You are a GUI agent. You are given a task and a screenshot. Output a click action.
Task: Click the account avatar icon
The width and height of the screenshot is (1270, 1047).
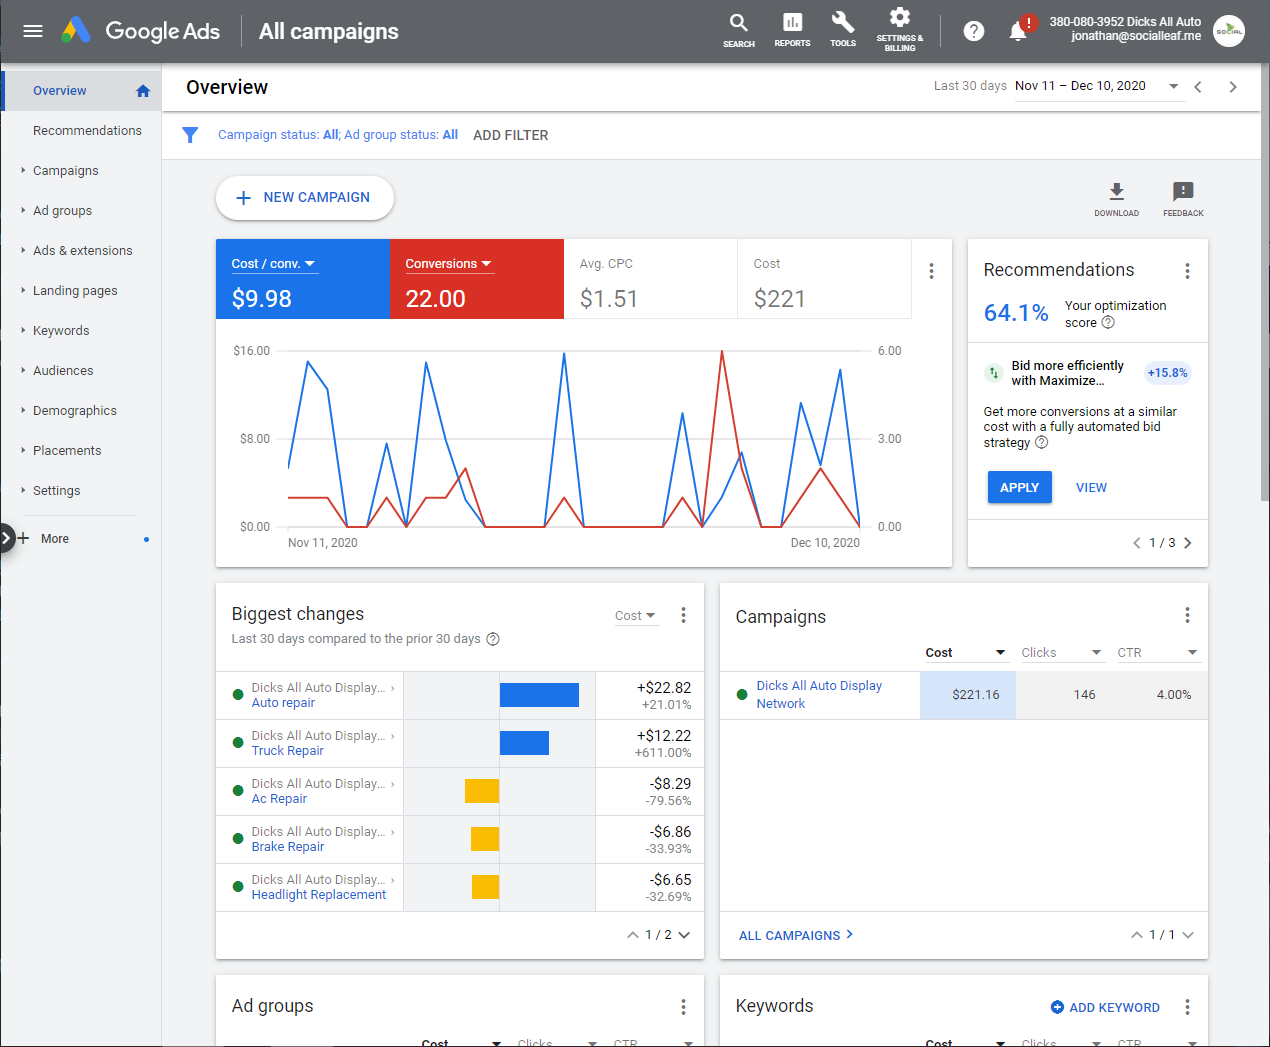(1229, 31)
